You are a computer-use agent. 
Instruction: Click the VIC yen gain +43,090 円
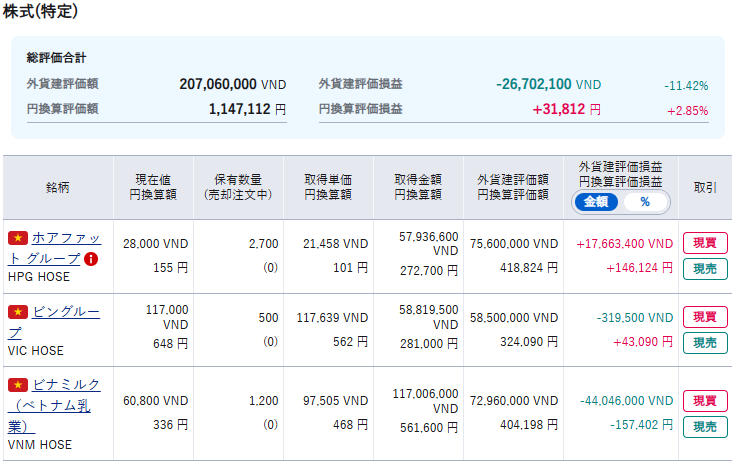click(x=643, y=342)
